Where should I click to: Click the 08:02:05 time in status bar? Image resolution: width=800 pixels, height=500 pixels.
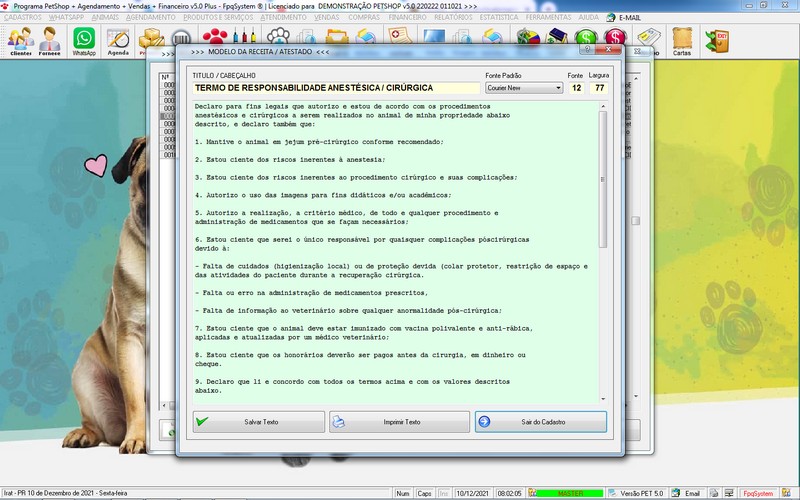(510, 493)
